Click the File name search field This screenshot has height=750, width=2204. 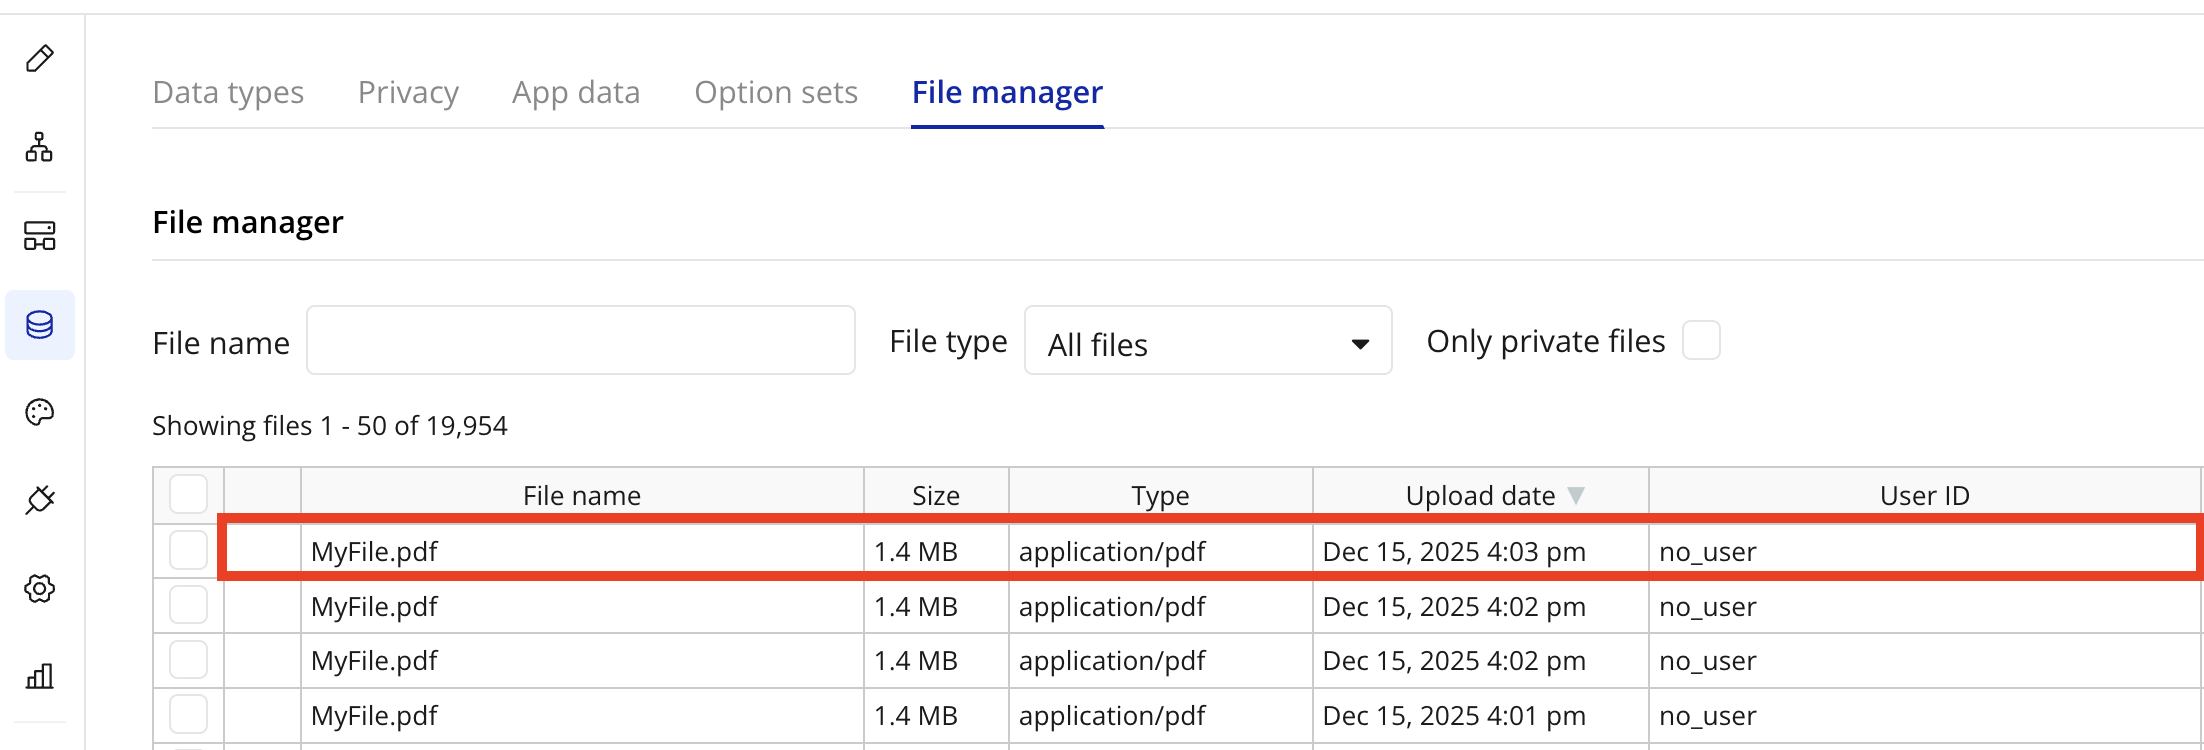(x=580, y=341)
